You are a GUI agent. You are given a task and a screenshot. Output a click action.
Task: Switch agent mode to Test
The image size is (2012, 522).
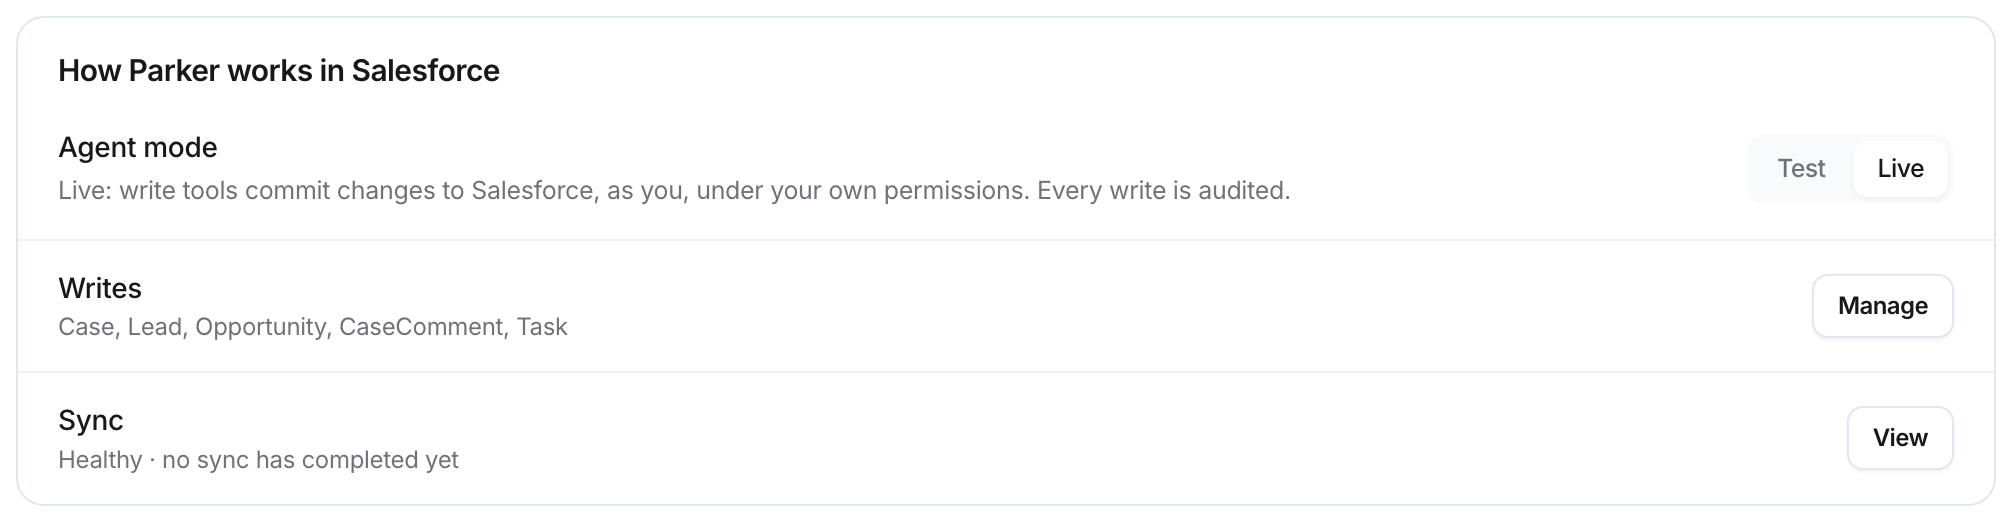tap(1800, 169)
